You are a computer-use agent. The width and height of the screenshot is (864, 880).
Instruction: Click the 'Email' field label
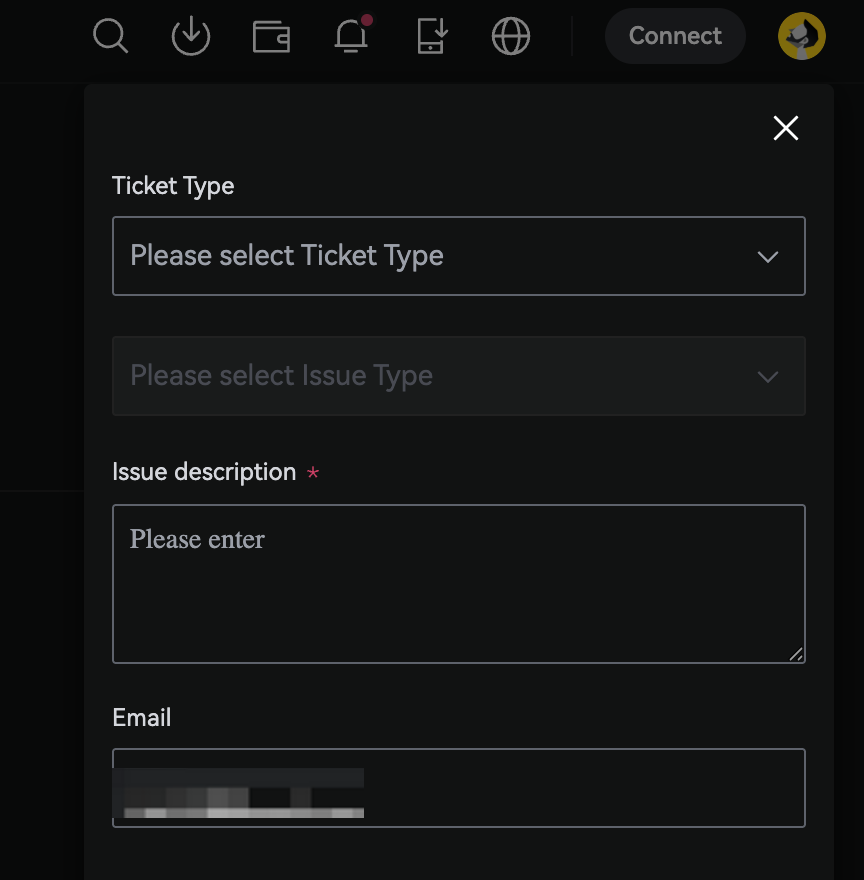[x=142, y=718]
